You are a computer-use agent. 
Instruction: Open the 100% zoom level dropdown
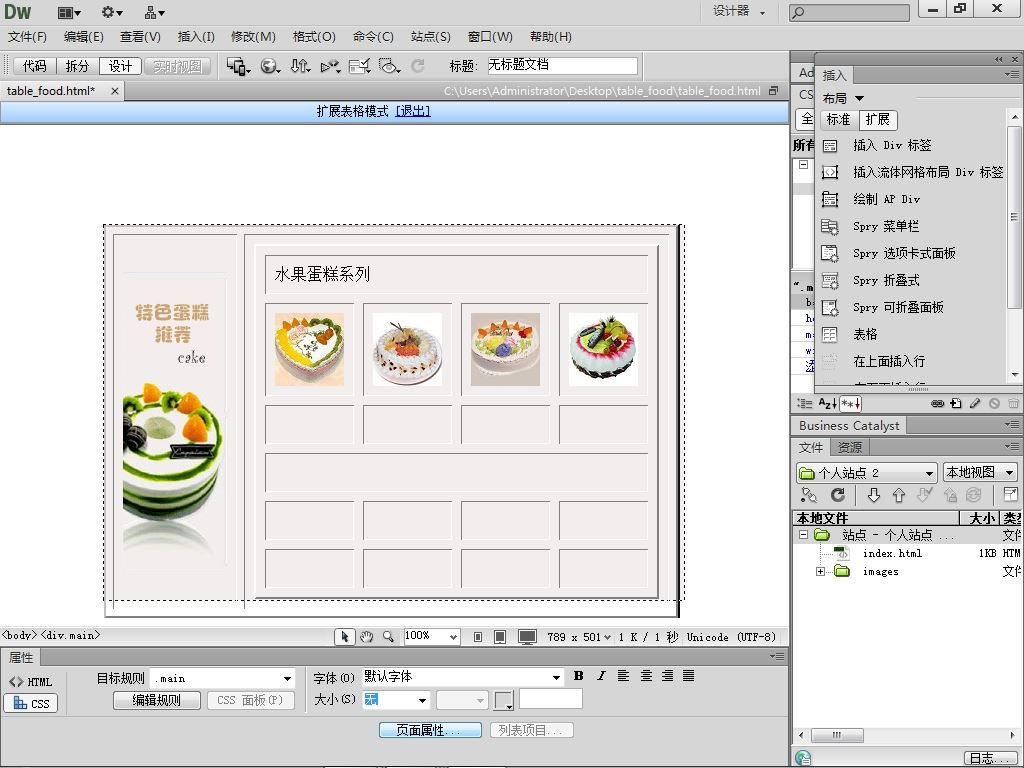[432, 637]
